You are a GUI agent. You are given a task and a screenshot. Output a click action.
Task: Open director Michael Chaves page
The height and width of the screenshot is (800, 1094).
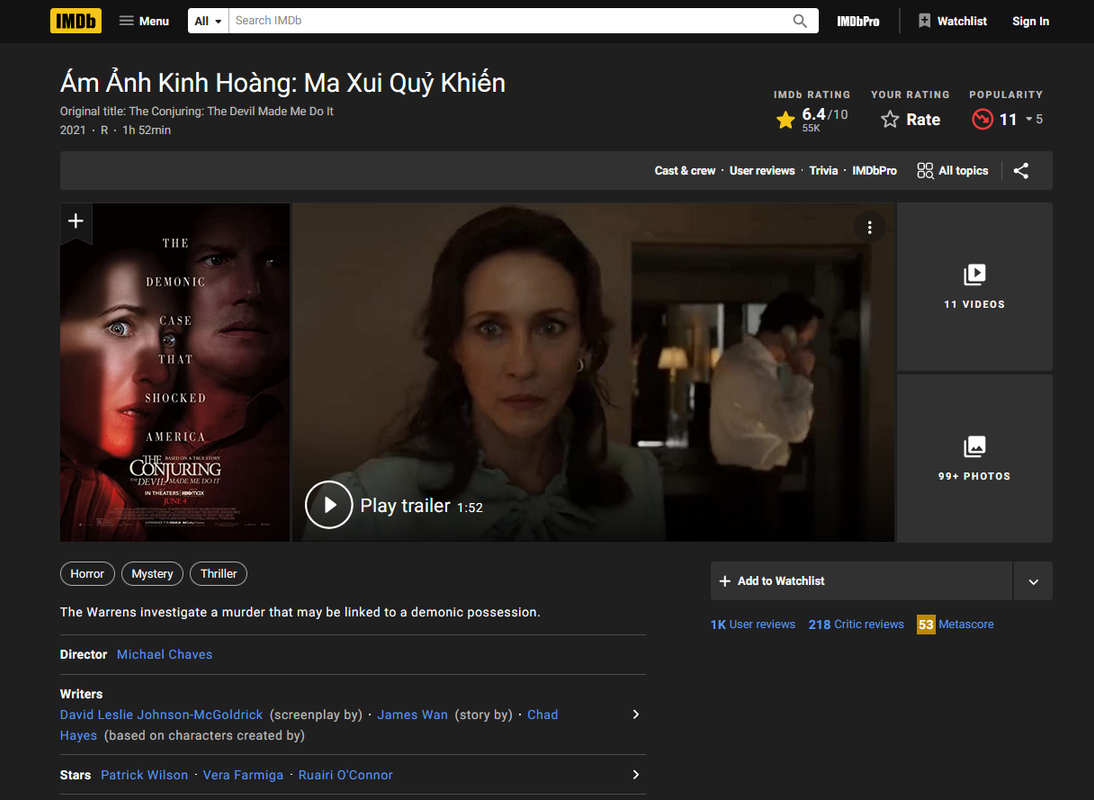[165, 655]
